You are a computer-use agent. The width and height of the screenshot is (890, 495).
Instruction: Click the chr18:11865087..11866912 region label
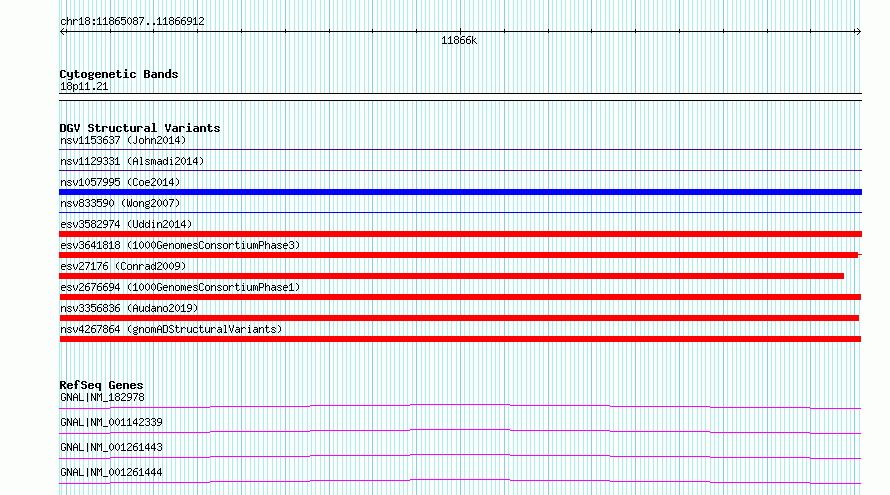click(x=132, y=22)
